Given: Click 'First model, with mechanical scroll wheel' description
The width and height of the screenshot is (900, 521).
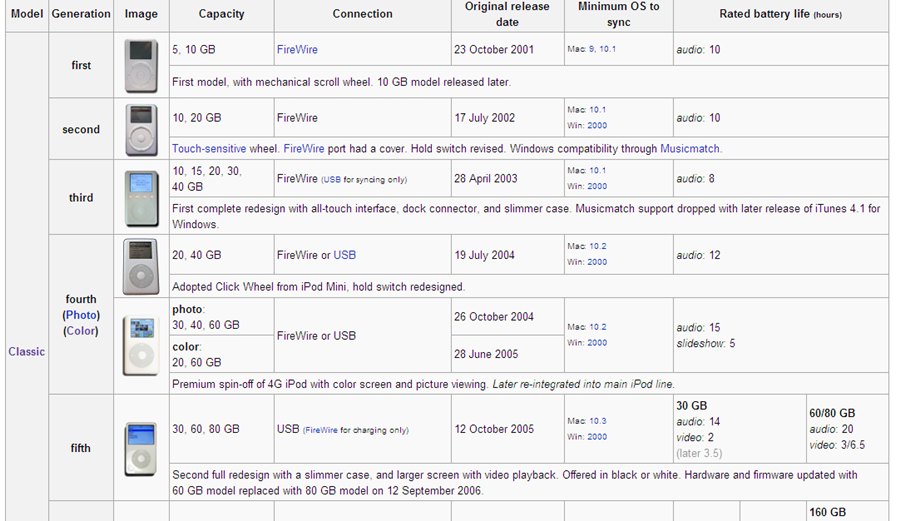Looking at the screenshot, I should click(x=342, y=82).
